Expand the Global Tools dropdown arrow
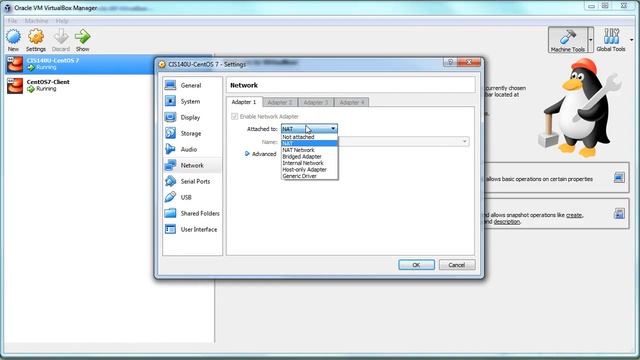 click(x=631, y=40)
